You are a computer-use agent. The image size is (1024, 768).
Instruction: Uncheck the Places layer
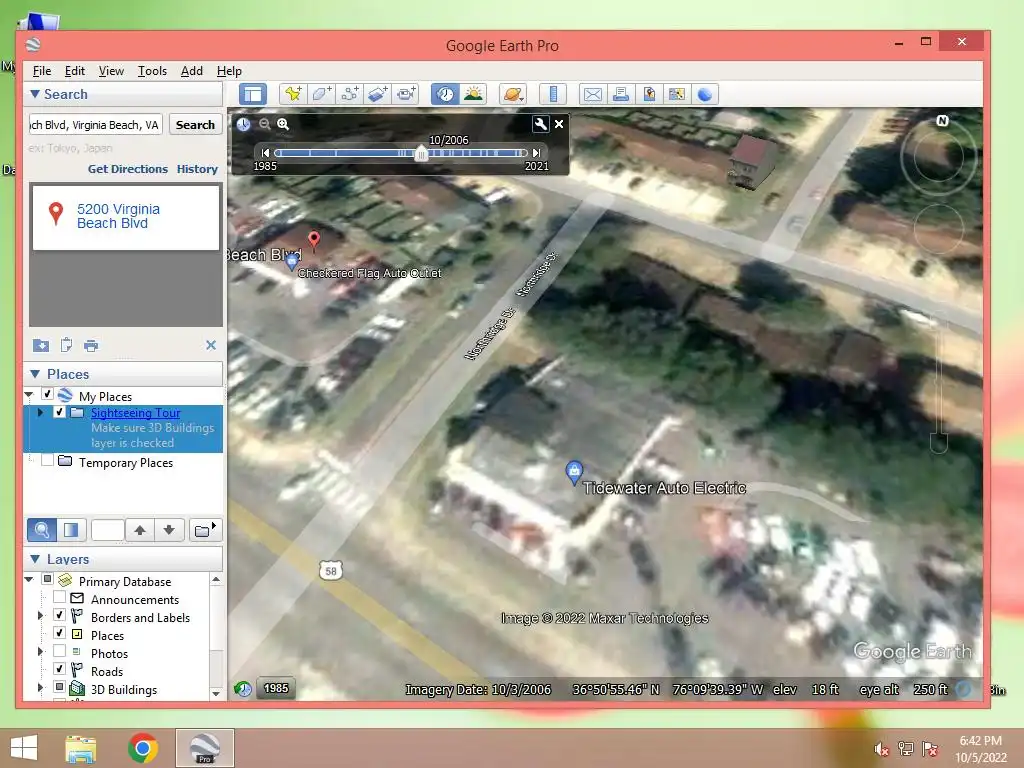coord(59,633)
